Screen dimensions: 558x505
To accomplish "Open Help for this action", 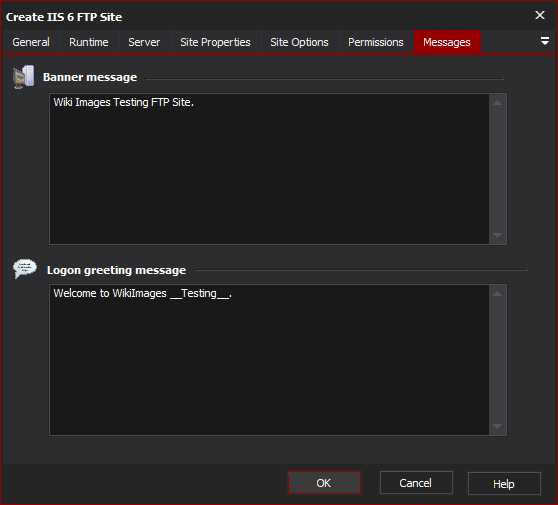I will point(504,484).
